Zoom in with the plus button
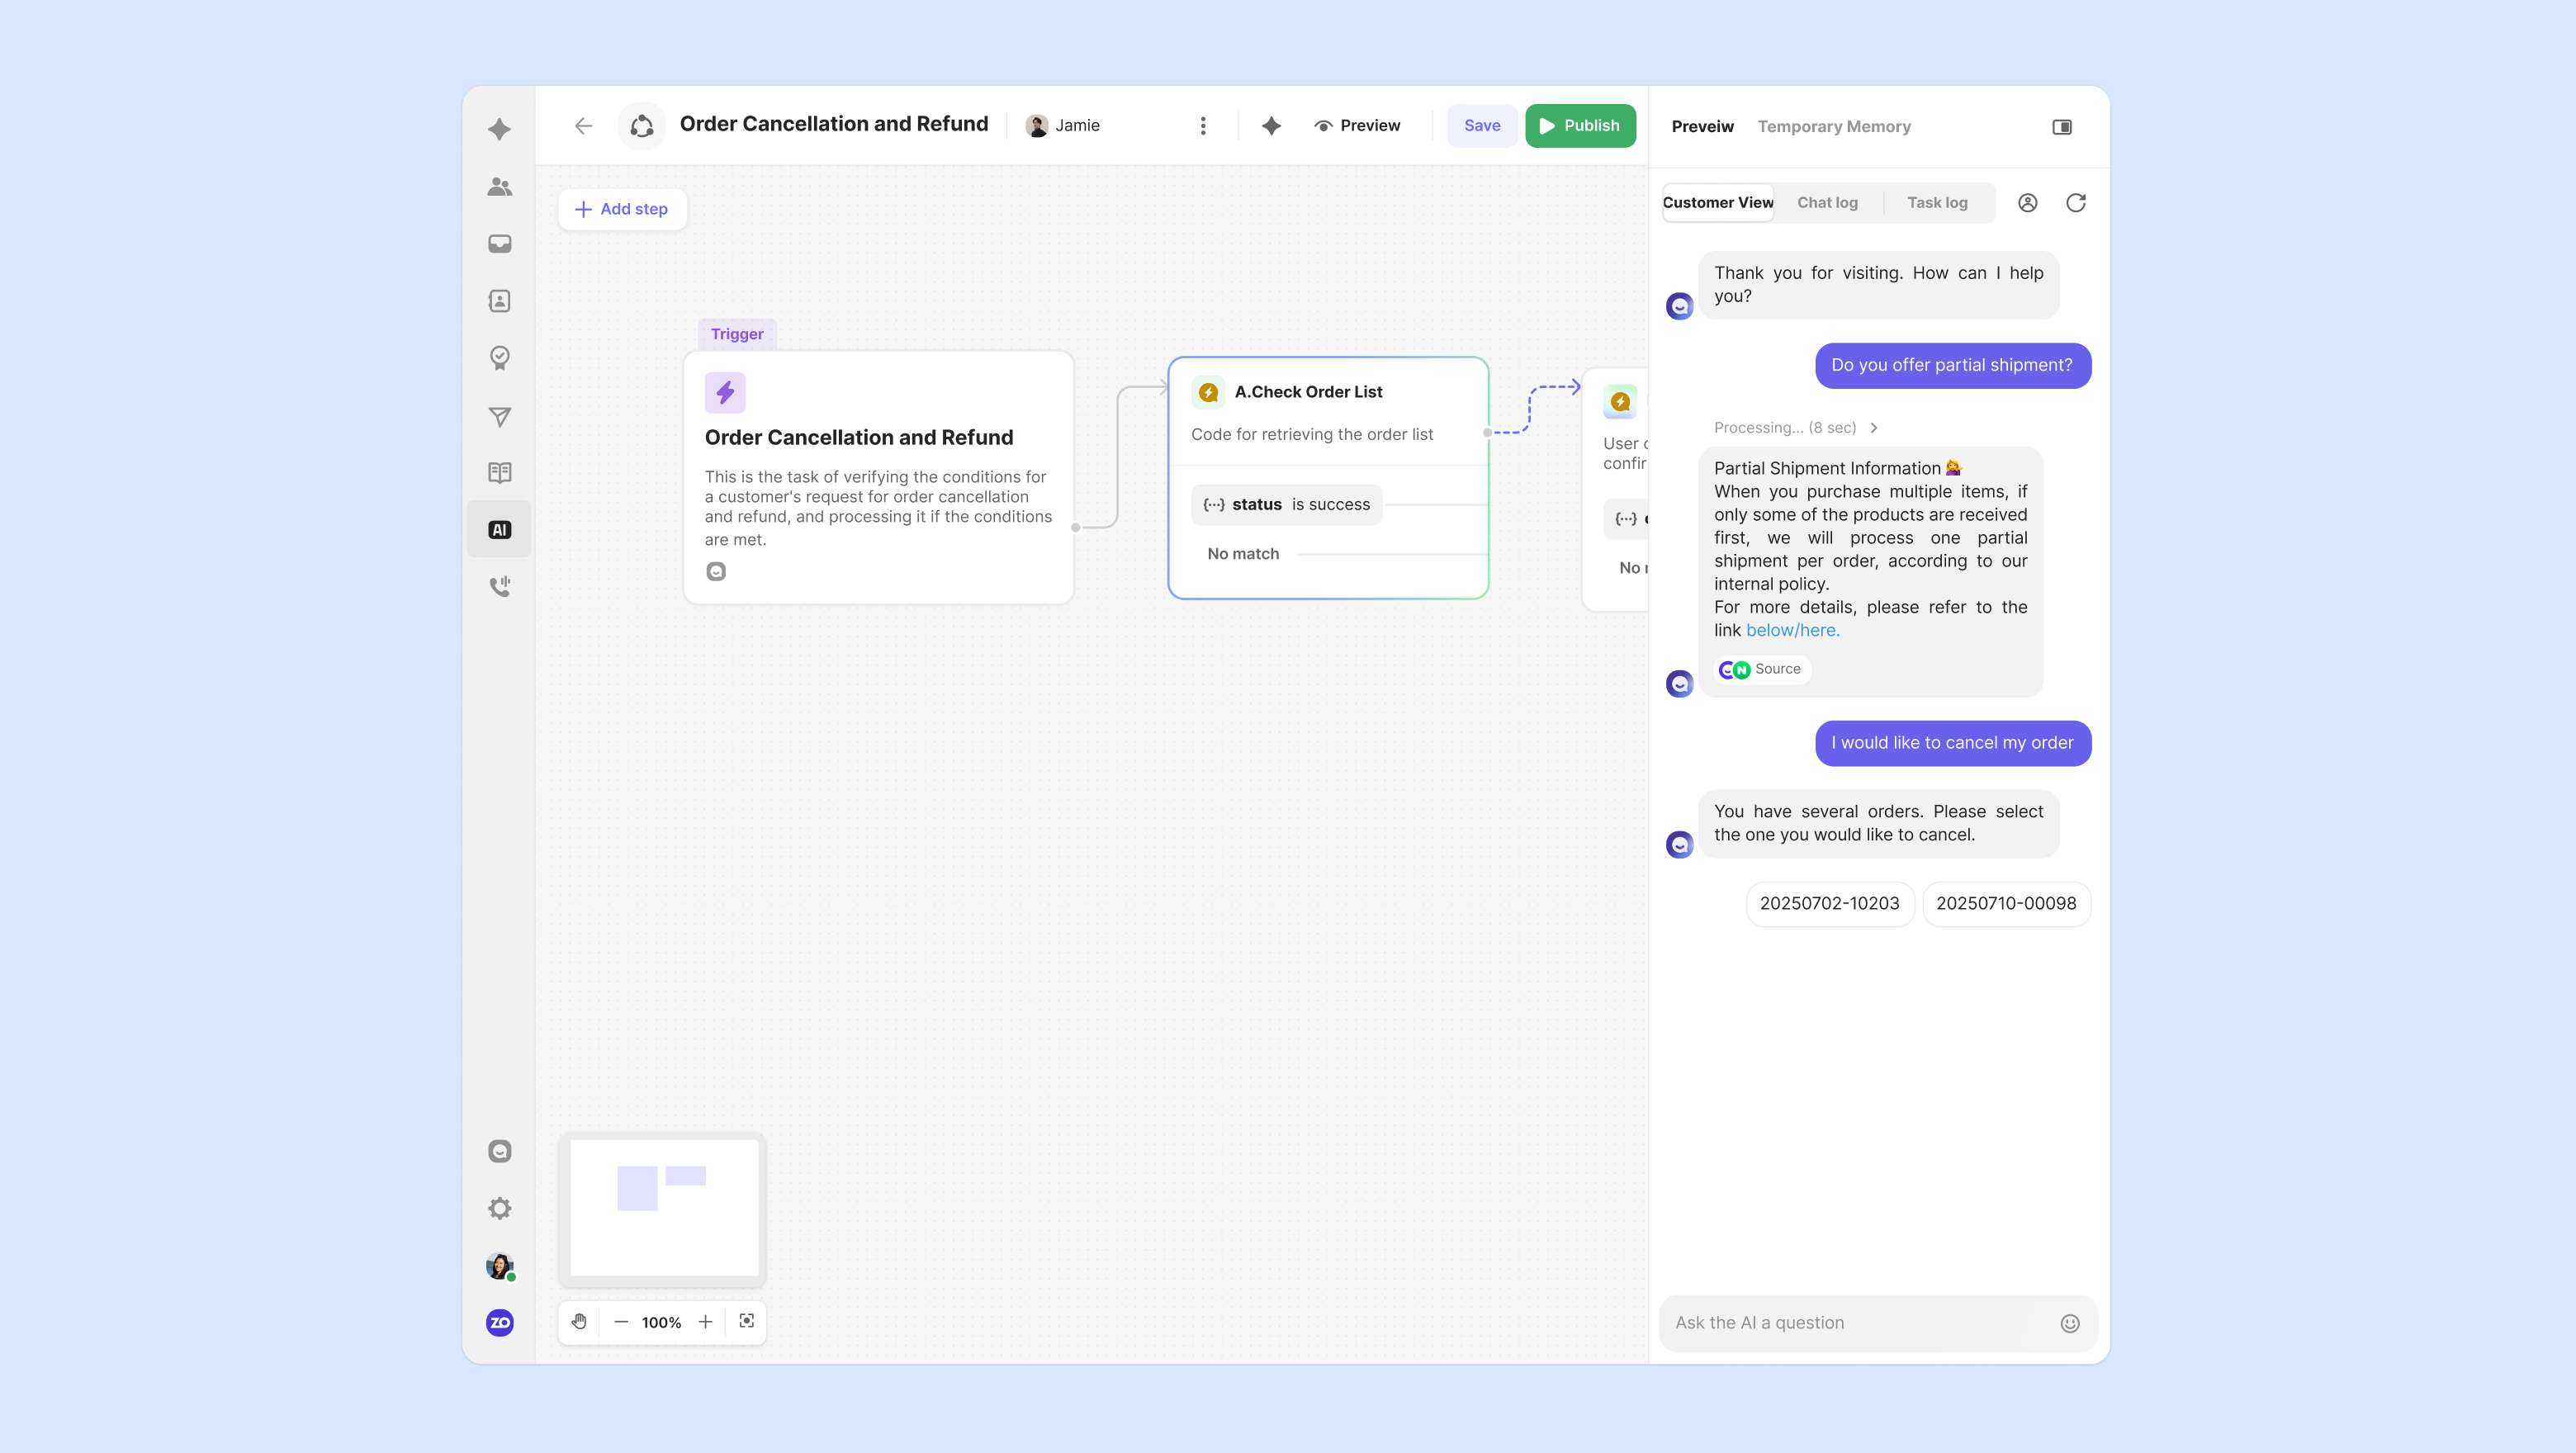Screen dimensions: 2576x1453 (705, 1321)
